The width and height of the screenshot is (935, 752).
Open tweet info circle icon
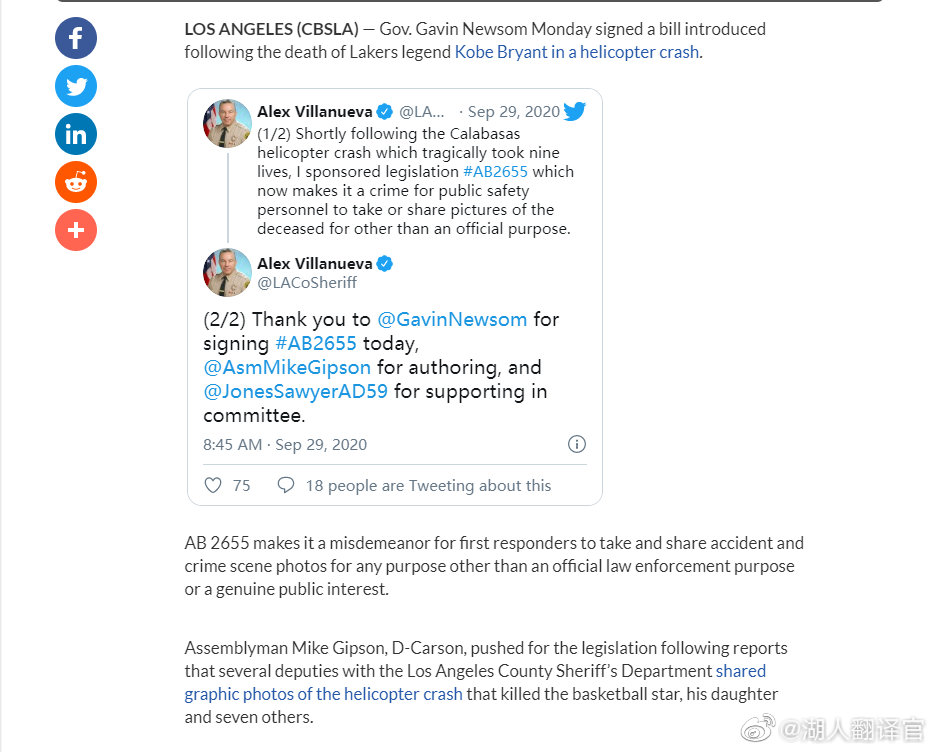(577, 444)
